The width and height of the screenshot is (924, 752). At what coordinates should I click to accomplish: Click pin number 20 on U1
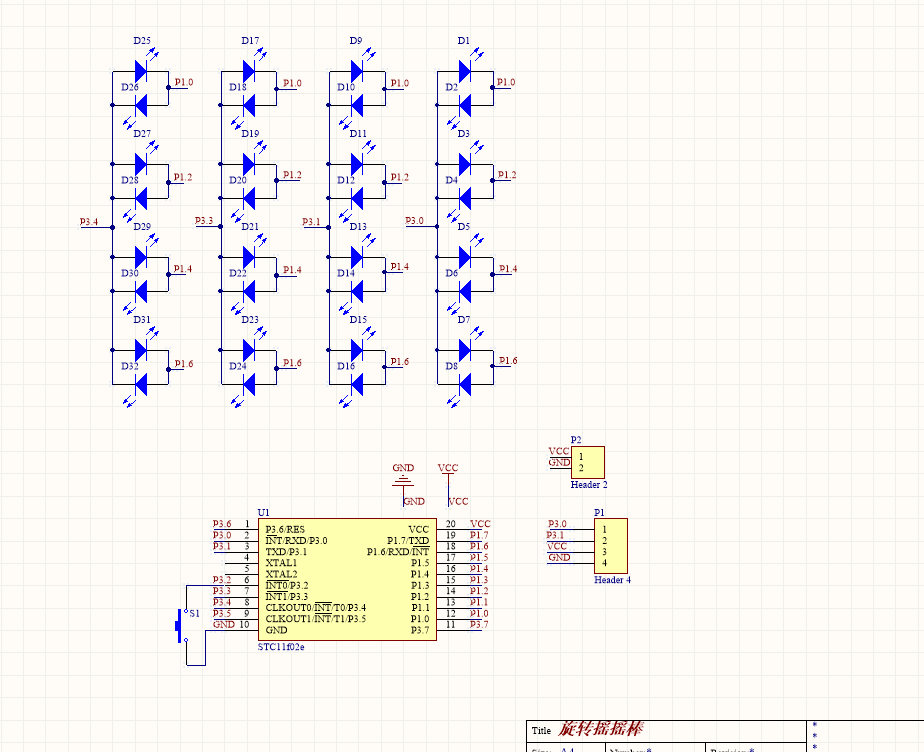click(451, 524)
